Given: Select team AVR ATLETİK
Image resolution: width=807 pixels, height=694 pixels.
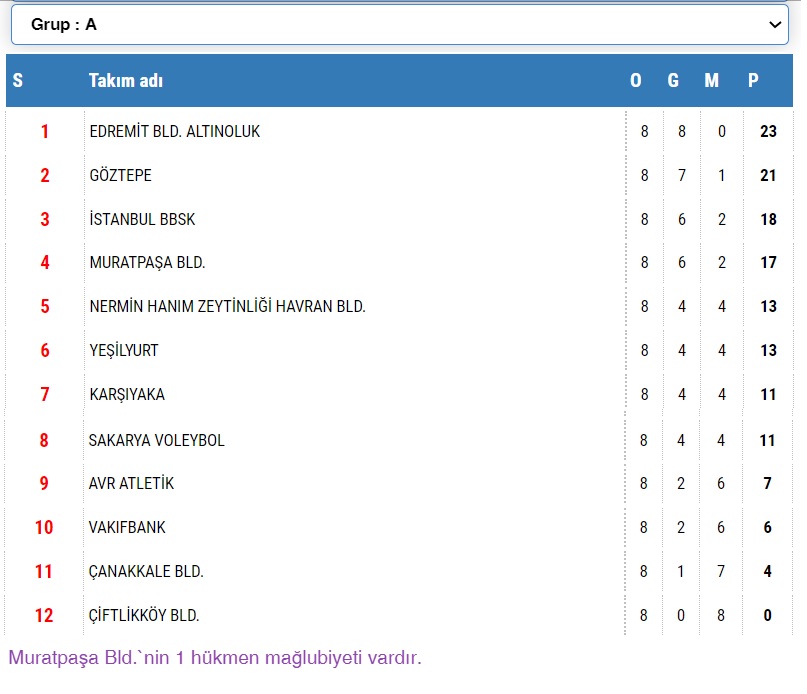Looking at the screenshot, I should click(x=131, y=483).
